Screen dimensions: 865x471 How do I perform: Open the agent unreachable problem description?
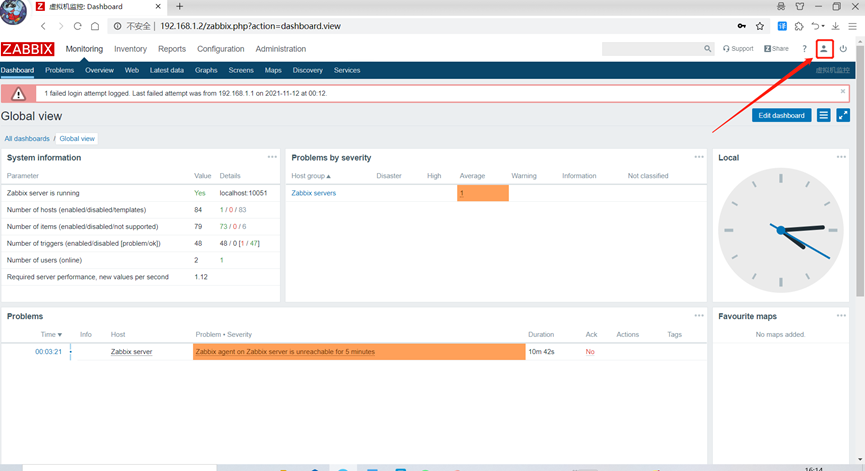click(285, 351)
